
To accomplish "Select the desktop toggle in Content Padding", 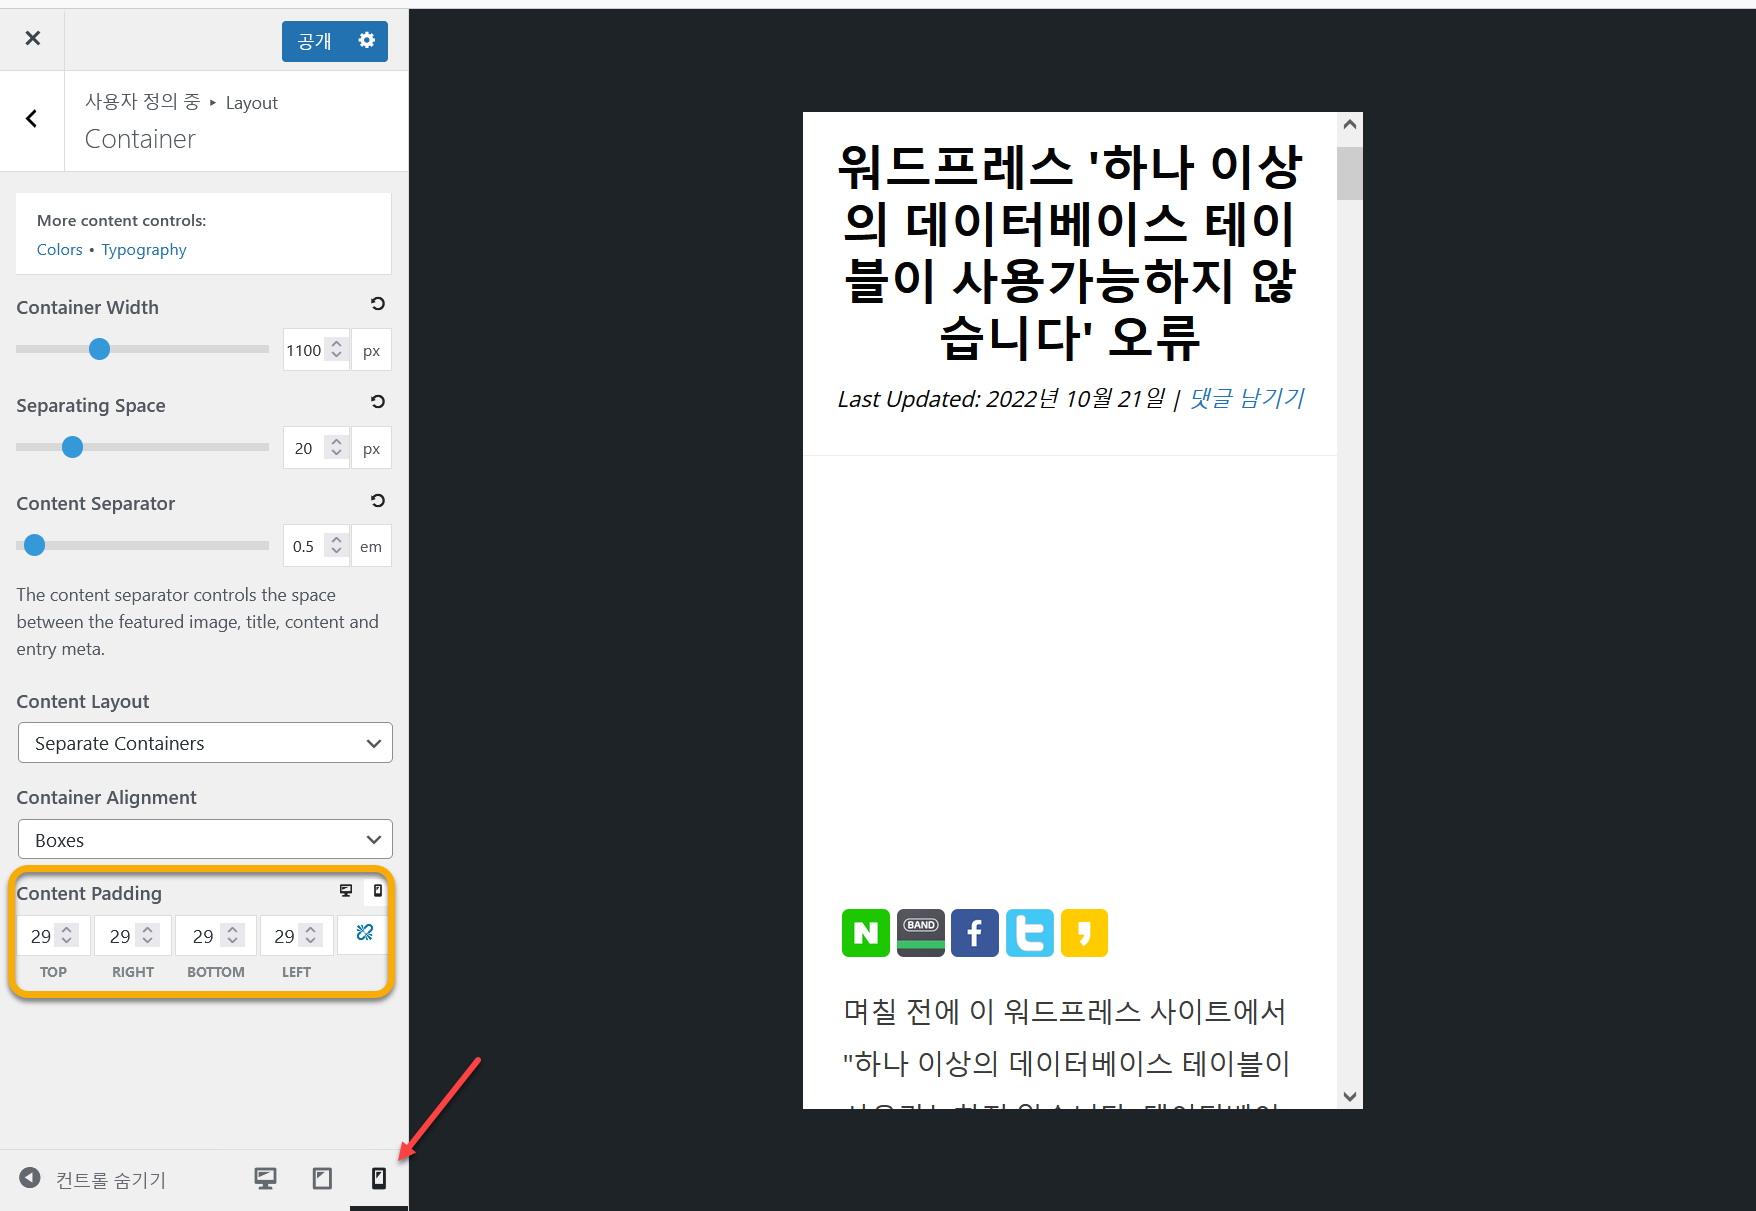I will coord(346,890).
